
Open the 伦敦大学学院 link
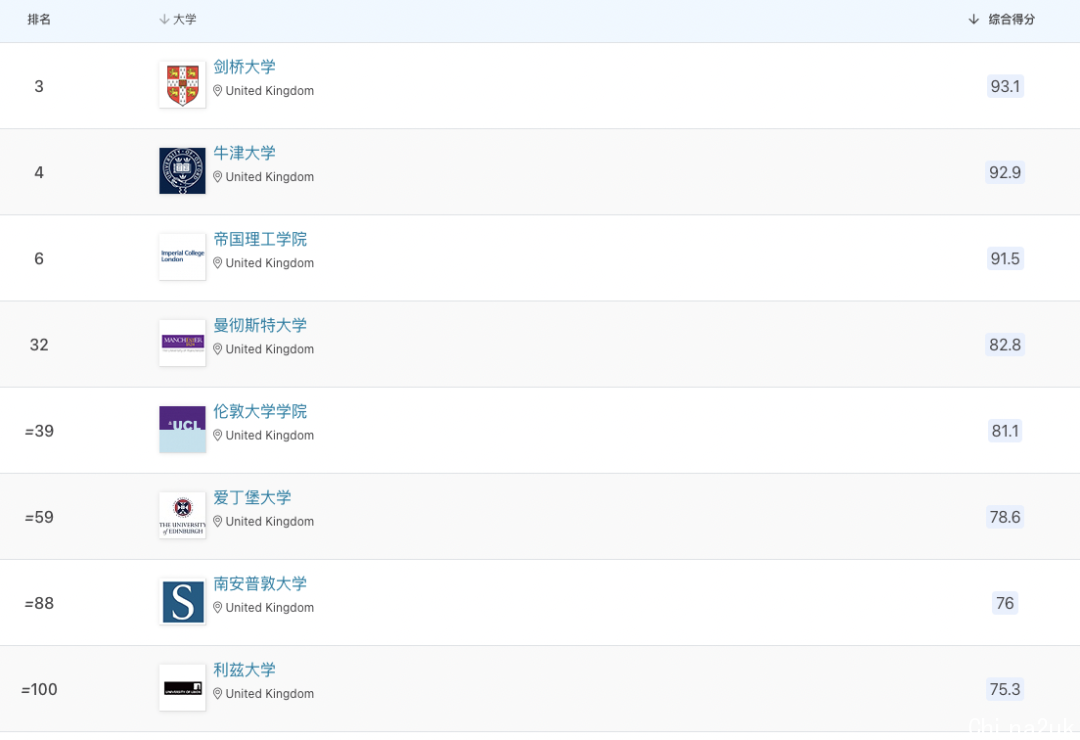pyautogui.click(x=260, y=411)
